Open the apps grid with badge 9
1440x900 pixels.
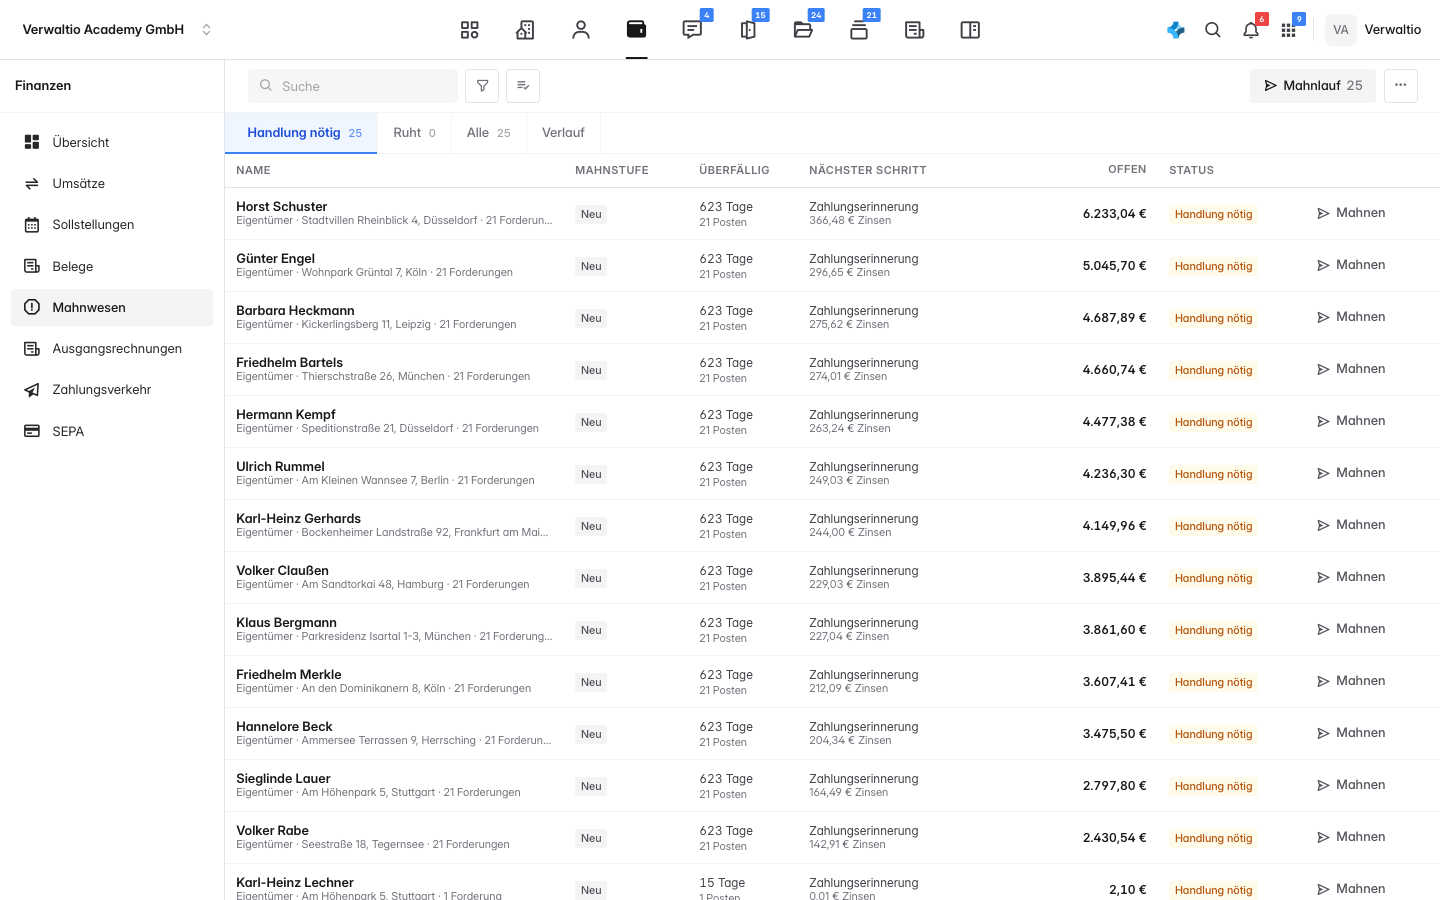[1289, 30]
